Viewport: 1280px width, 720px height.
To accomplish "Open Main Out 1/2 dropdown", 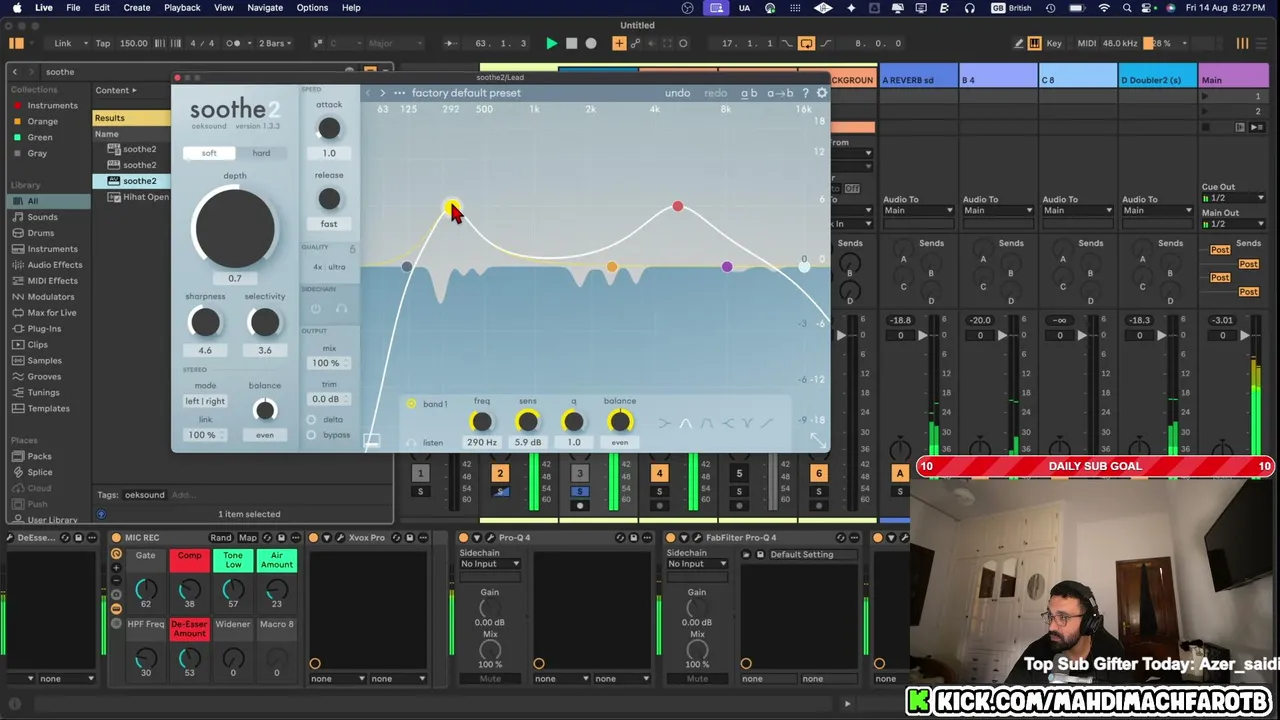I will click(1234, 224).
